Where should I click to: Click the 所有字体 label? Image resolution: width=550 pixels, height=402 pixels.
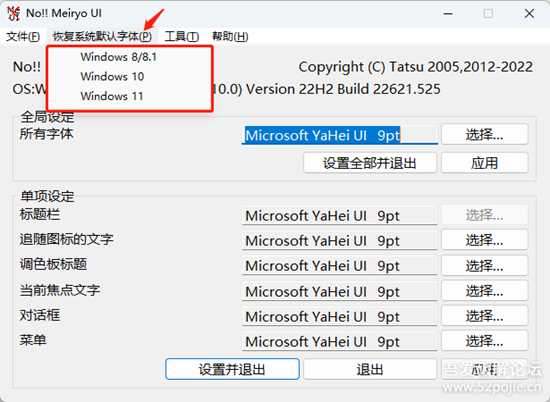tap(47, 134)
